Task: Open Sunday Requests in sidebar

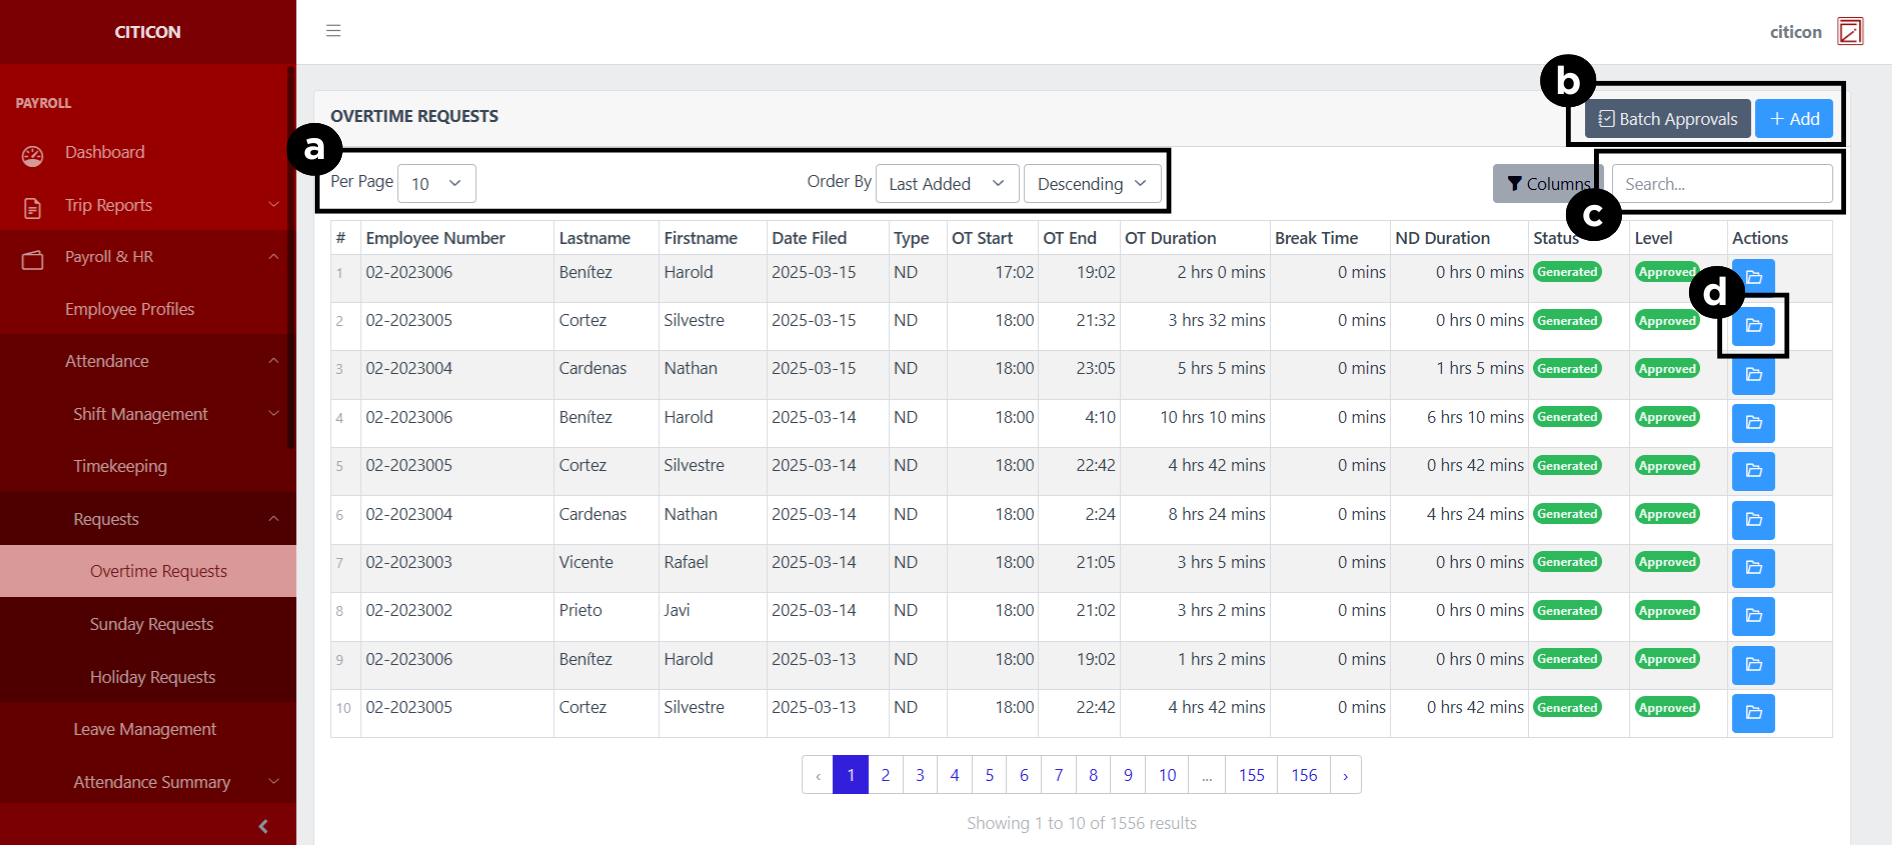Action: point(151,624)
